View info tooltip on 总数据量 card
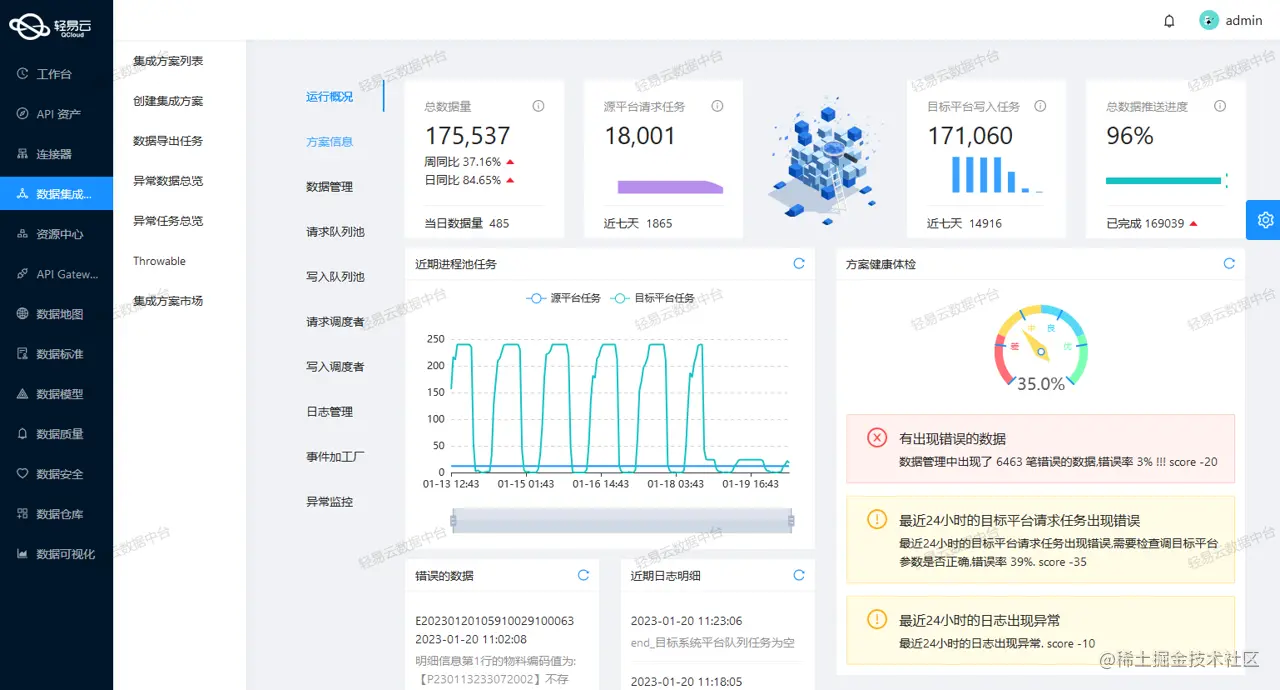 pos(538,105)
